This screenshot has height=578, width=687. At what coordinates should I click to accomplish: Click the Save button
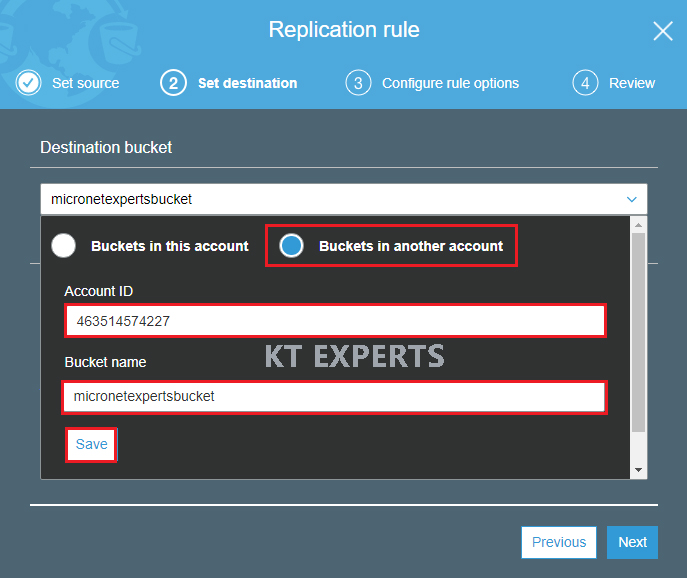[x=92, y=444]
